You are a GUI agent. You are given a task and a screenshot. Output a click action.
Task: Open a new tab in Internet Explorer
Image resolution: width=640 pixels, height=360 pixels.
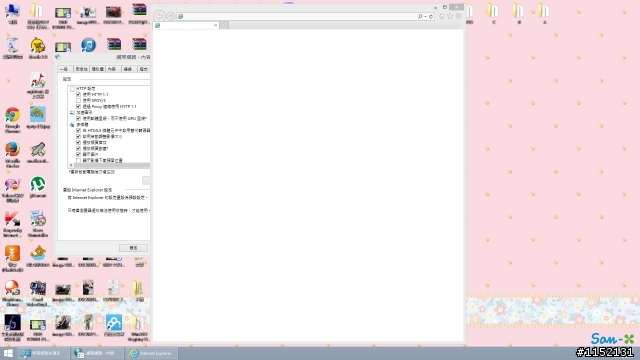point(224,25)
